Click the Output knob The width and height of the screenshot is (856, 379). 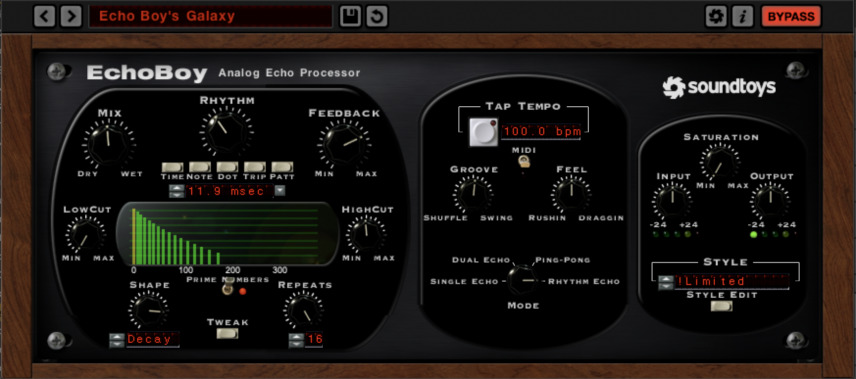[x=770, y=201]
